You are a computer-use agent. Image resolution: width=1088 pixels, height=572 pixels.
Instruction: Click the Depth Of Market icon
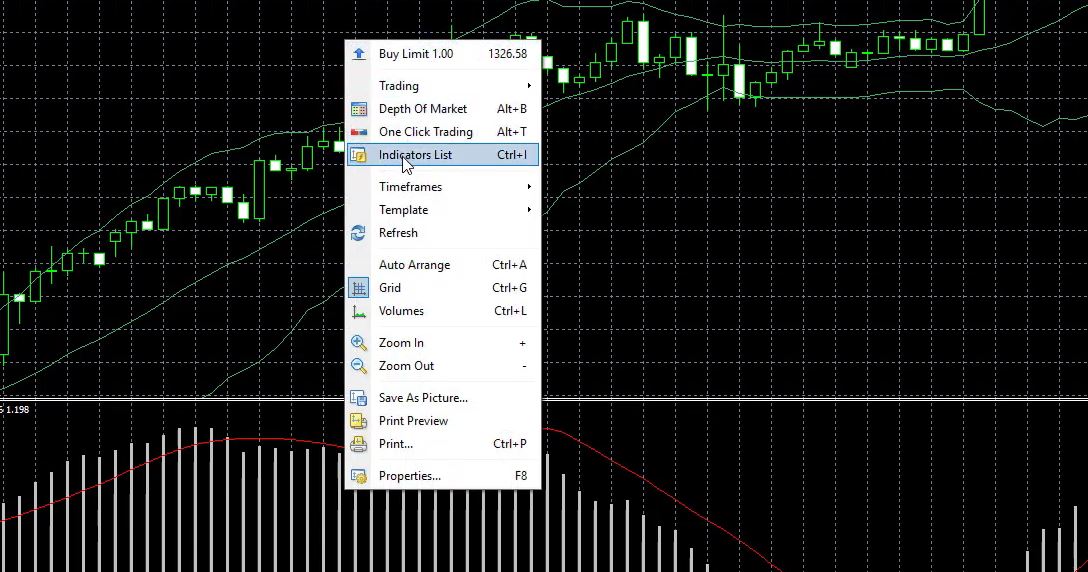point(359,109)
